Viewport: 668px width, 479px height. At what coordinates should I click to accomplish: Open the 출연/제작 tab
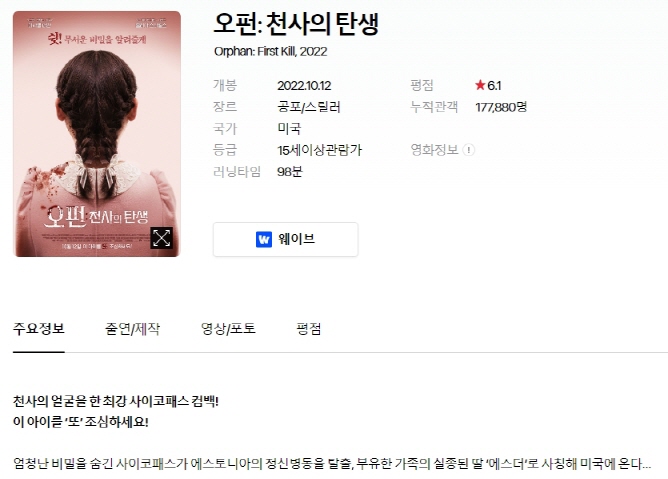click(132, 329)
